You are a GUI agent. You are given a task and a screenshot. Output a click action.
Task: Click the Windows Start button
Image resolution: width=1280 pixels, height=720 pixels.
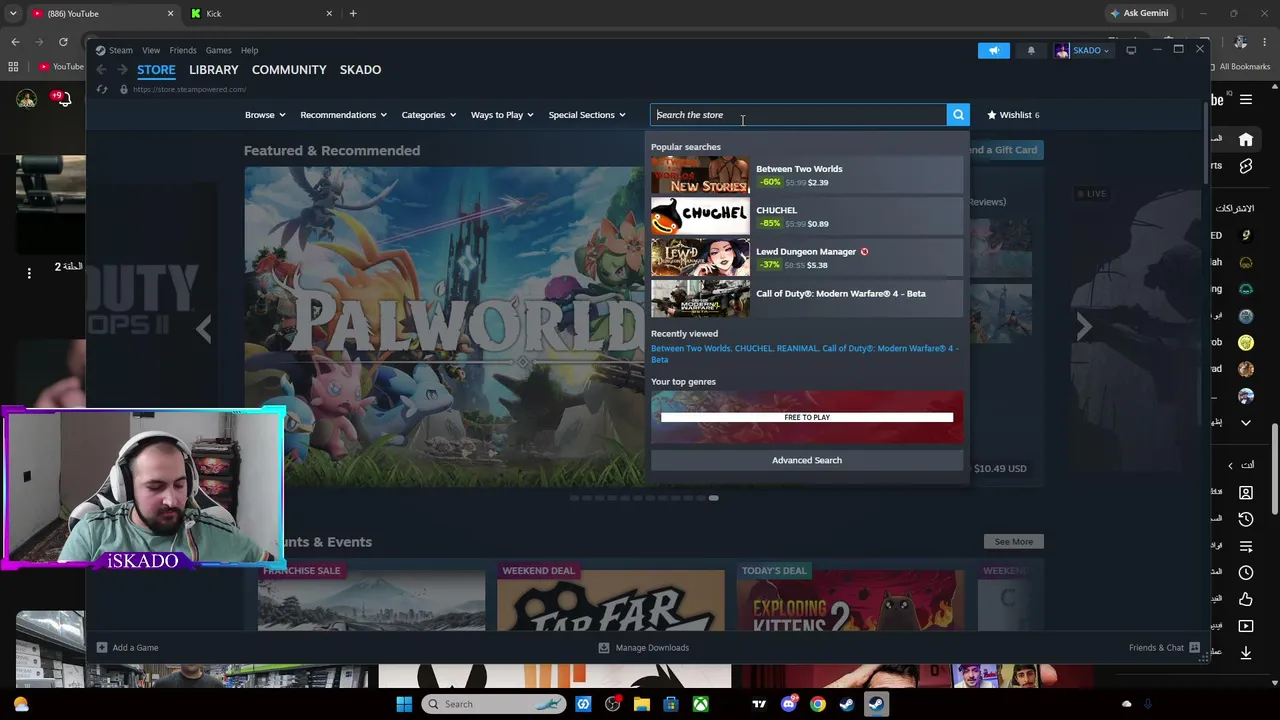pyautogui.click(x=404, y=704)
